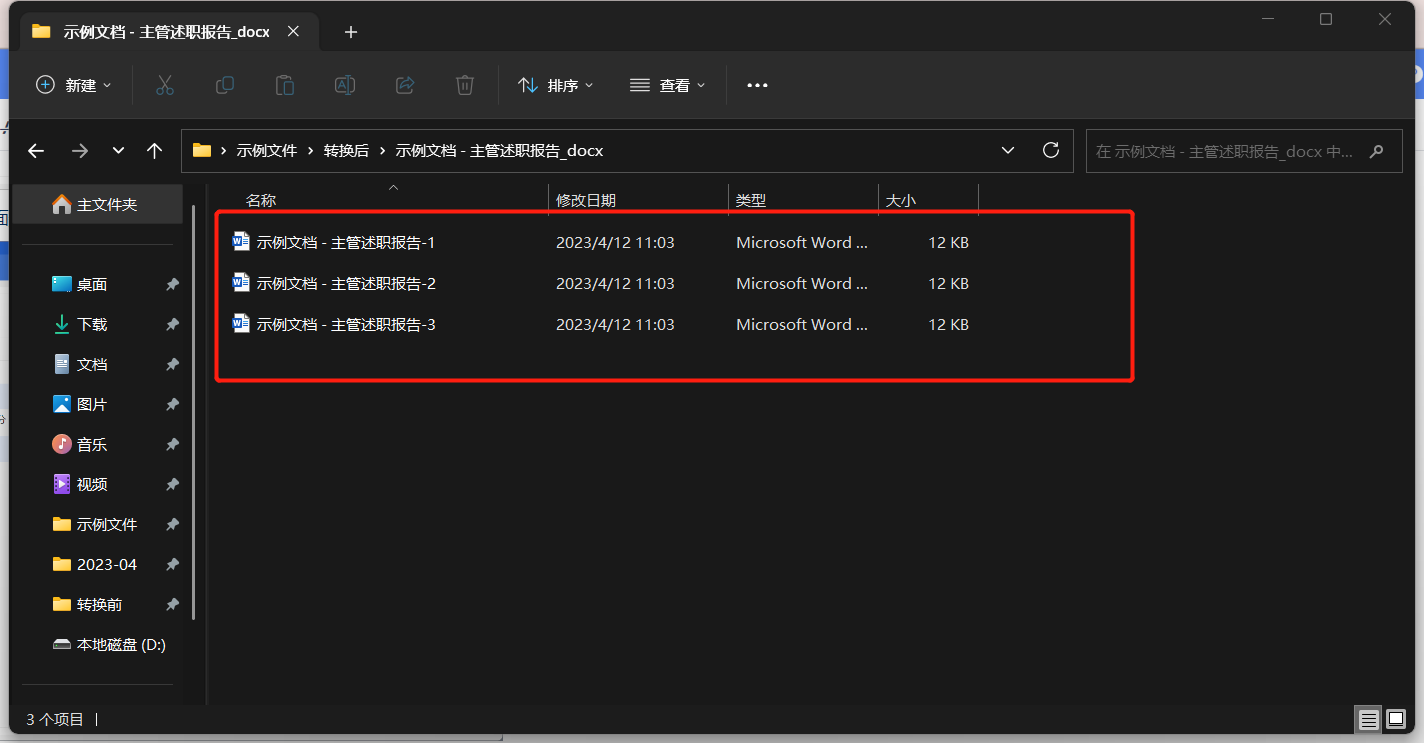Add a new File Explorer tab

coord(350,32)
